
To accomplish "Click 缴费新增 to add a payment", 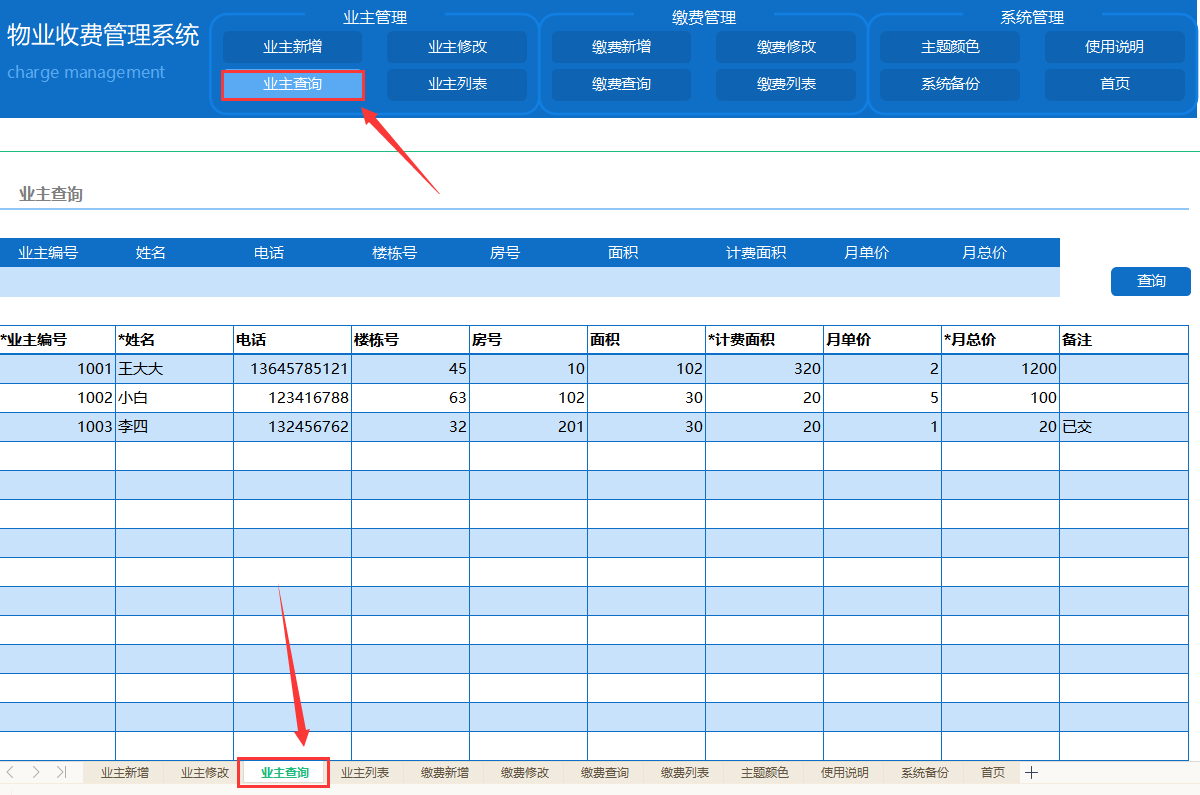I will [x=621, y=46].
